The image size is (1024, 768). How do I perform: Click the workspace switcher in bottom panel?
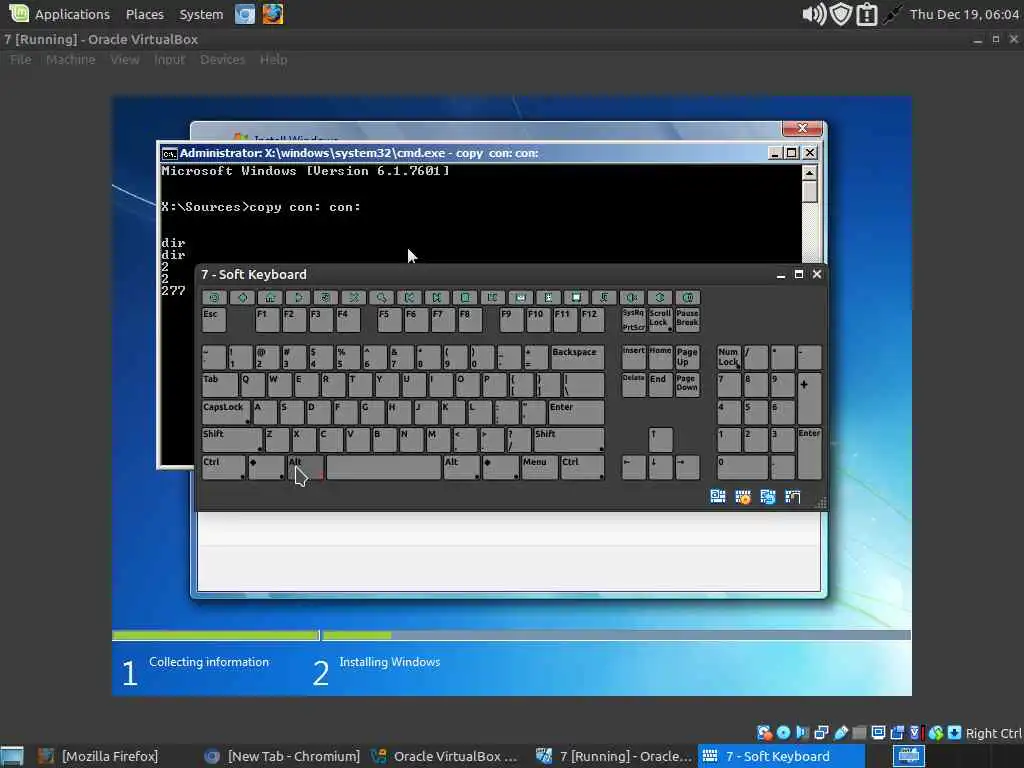click(x=908, y=756)
